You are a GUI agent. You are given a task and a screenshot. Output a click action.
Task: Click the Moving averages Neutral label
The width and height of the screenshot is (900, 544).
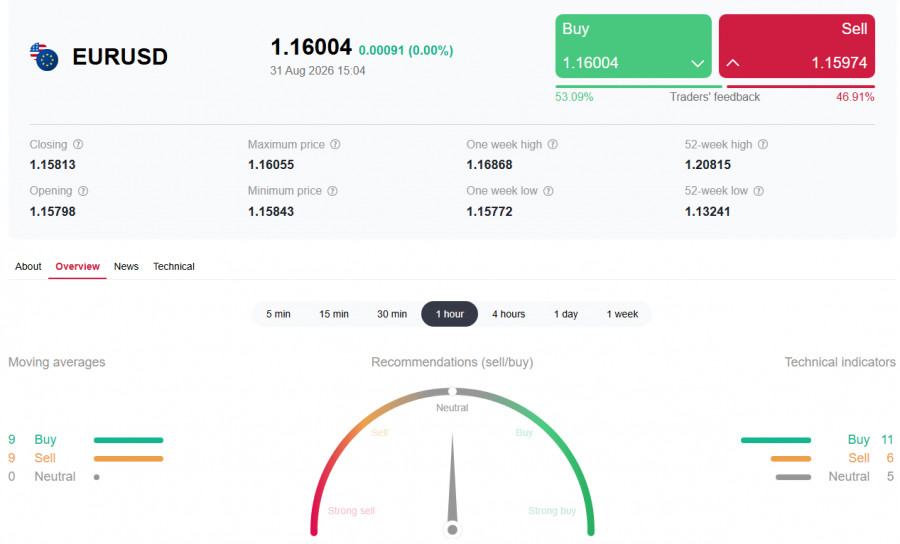coord(55,476)
